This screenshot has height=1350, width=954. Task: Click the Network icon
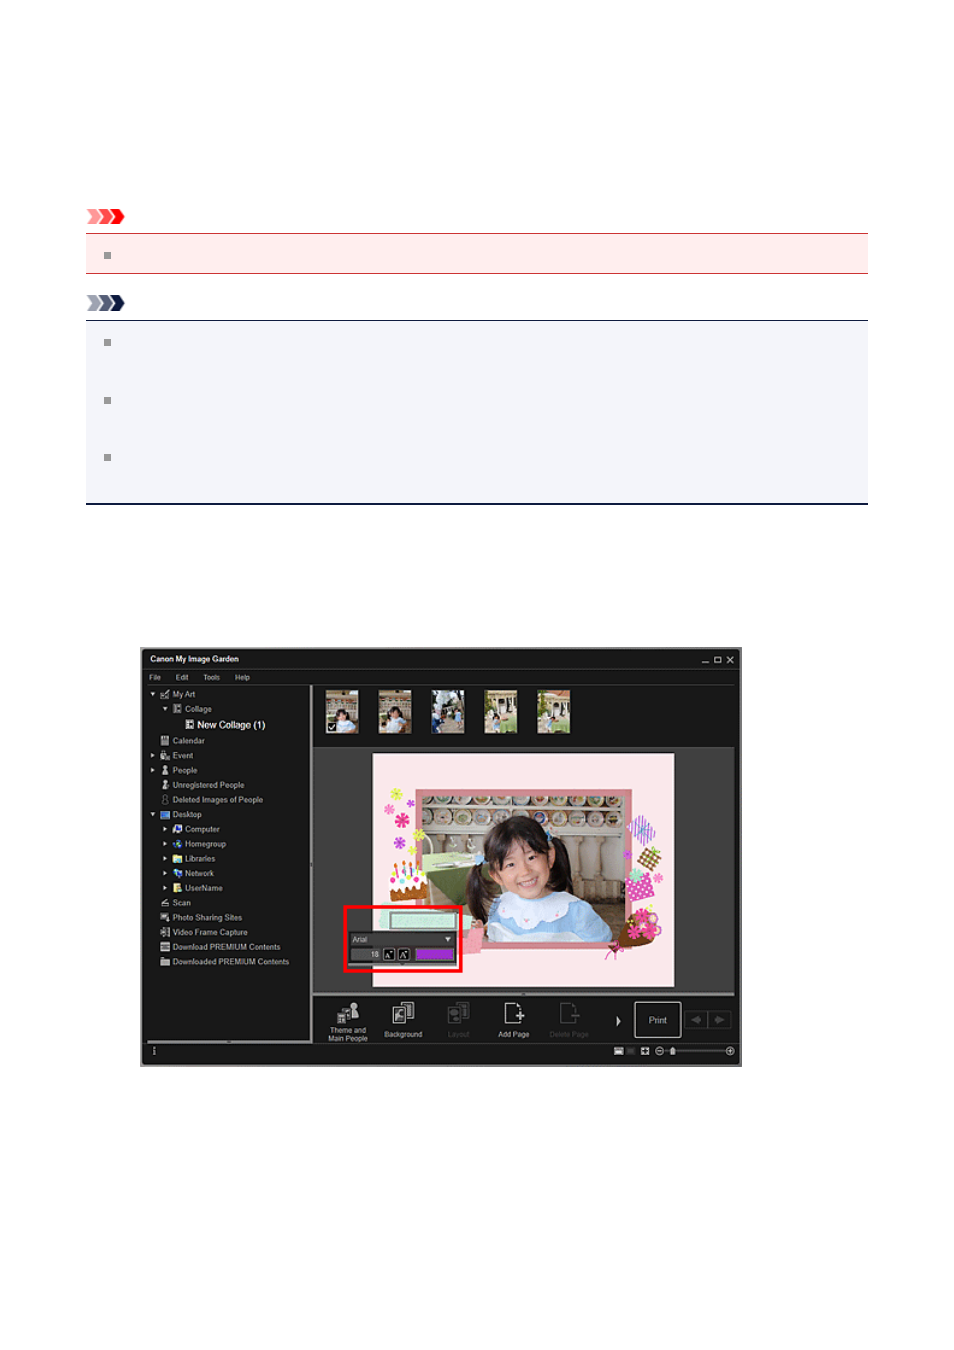tap(177, 873)
